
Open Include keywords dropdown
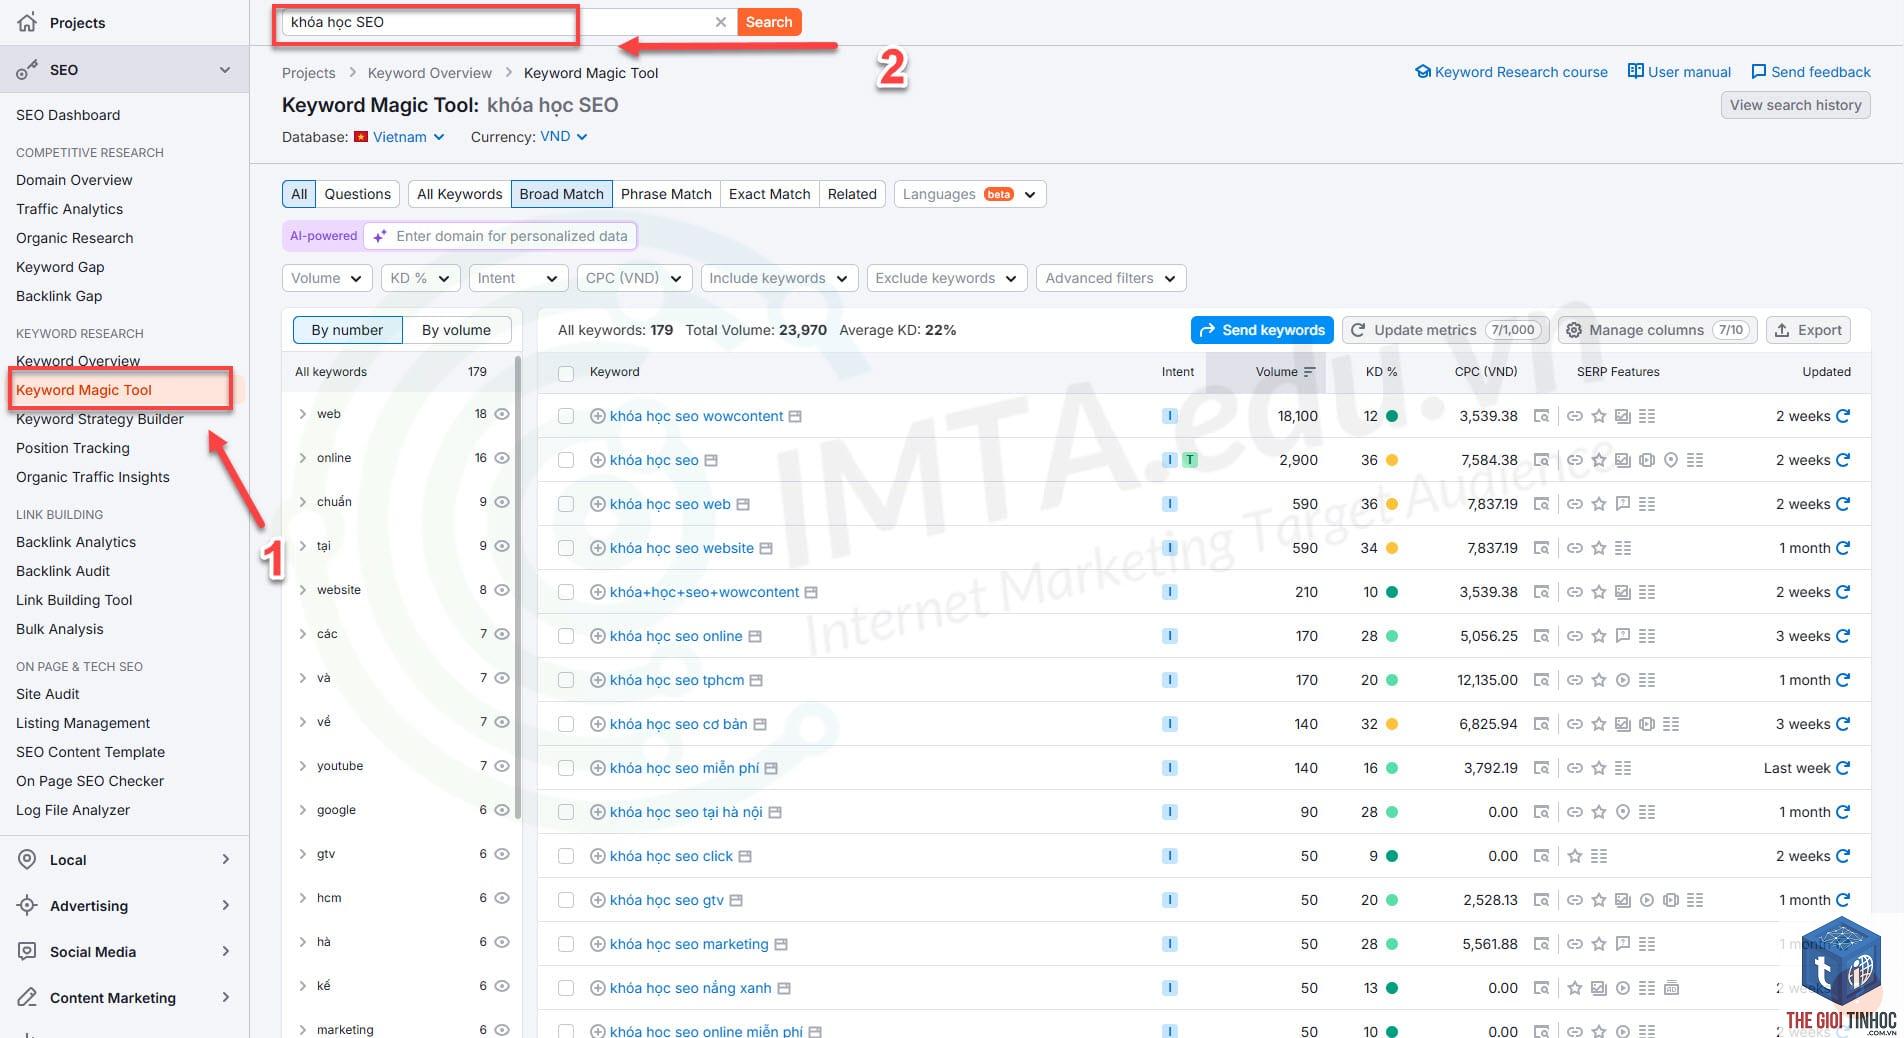779,278
